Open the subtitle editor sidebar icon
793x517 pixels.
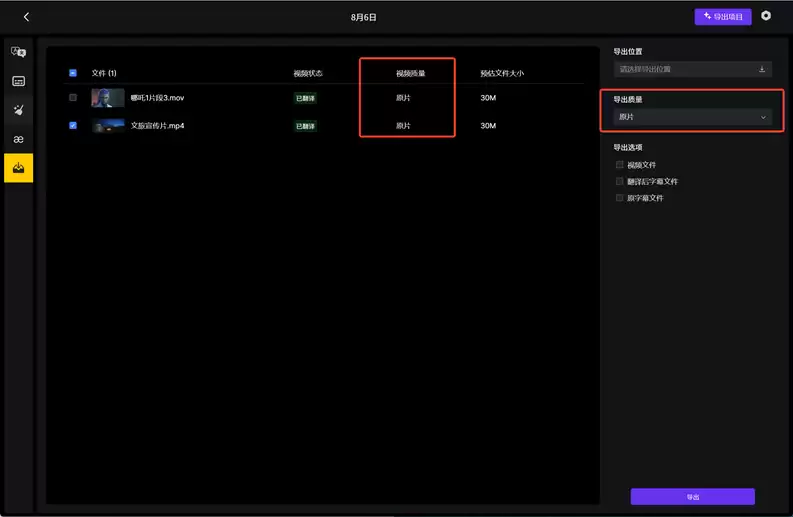pyautogui.click(x=18, y=81)
